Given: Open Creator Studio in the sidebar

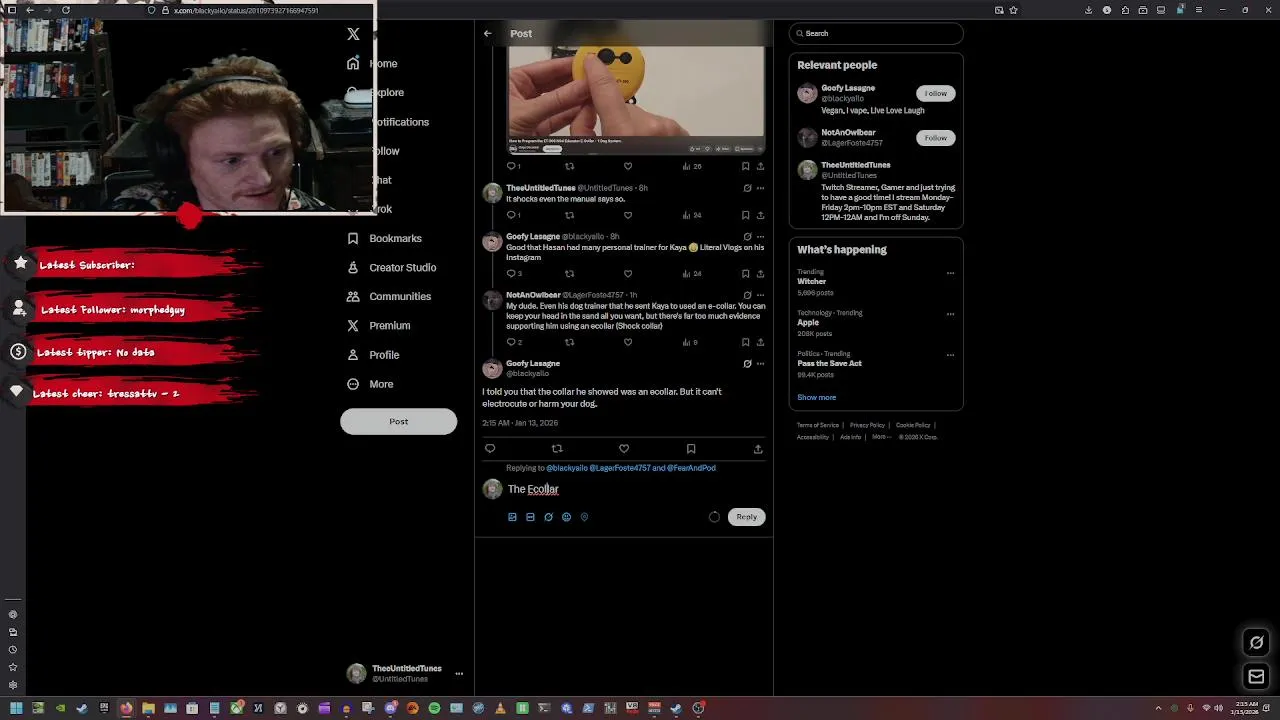Looking at the screenshot, I should [x=391, y=267].
